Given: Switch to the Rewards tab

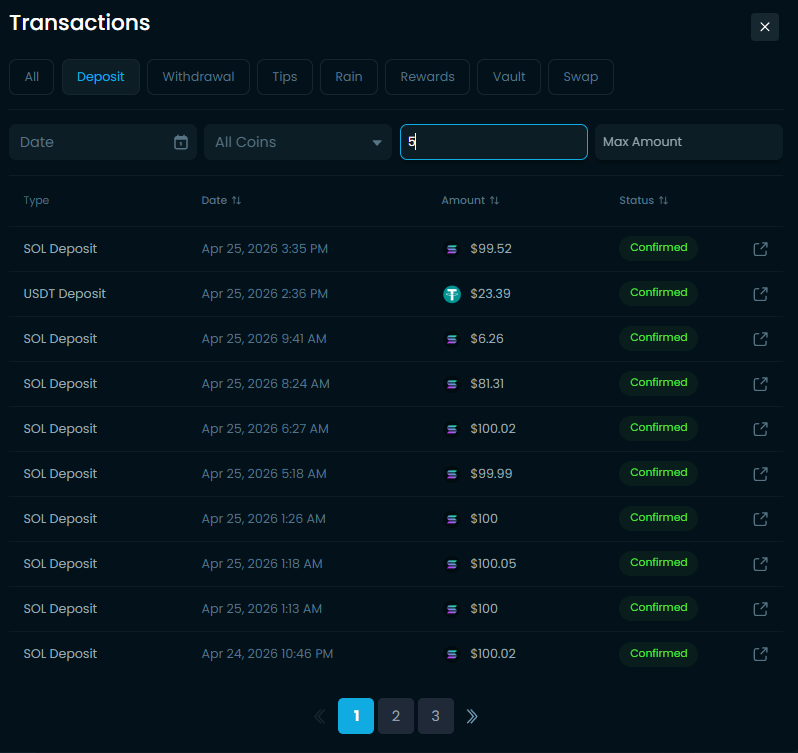Looking at the screenshot, I should (x=428, y=77).
